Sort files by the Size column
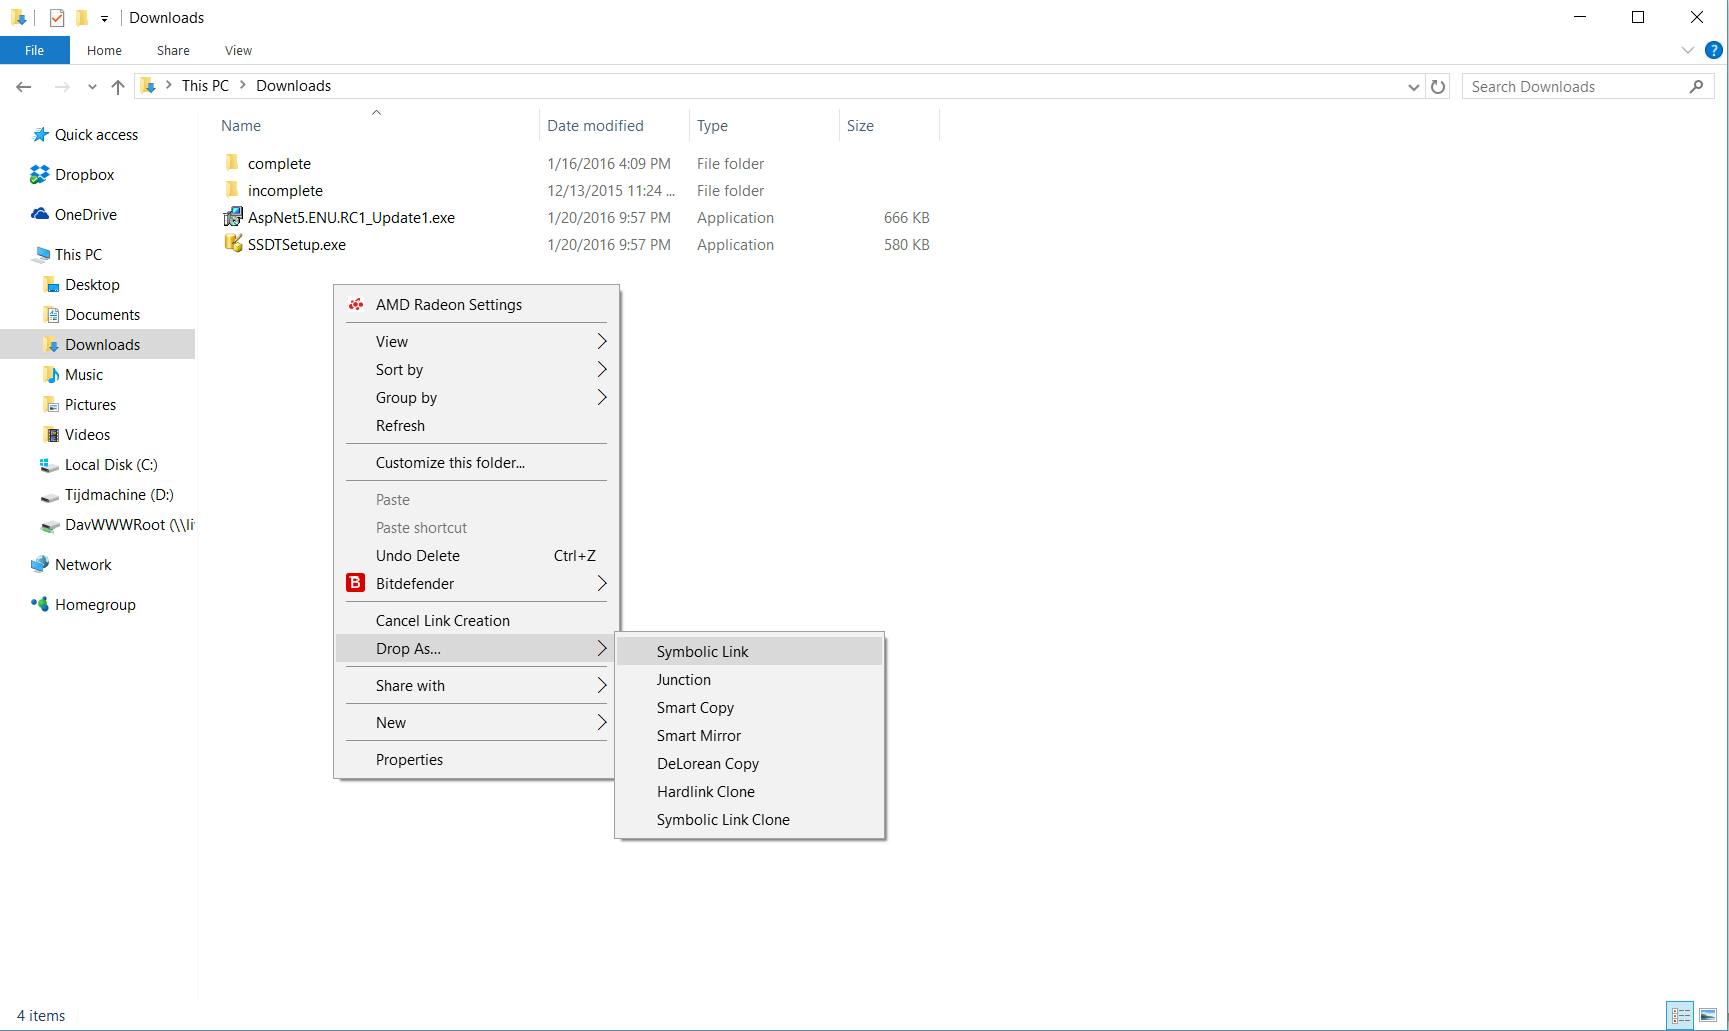 (889, 125)
